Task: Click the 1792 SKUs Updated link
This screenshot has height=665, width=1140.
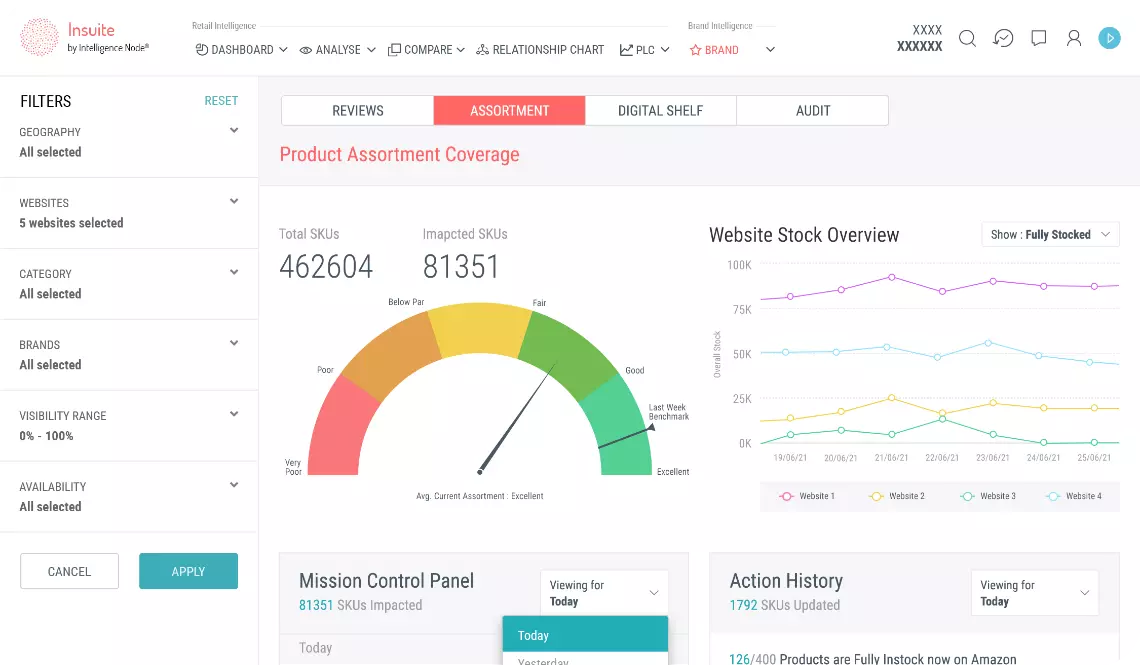Action: [785, 605]
